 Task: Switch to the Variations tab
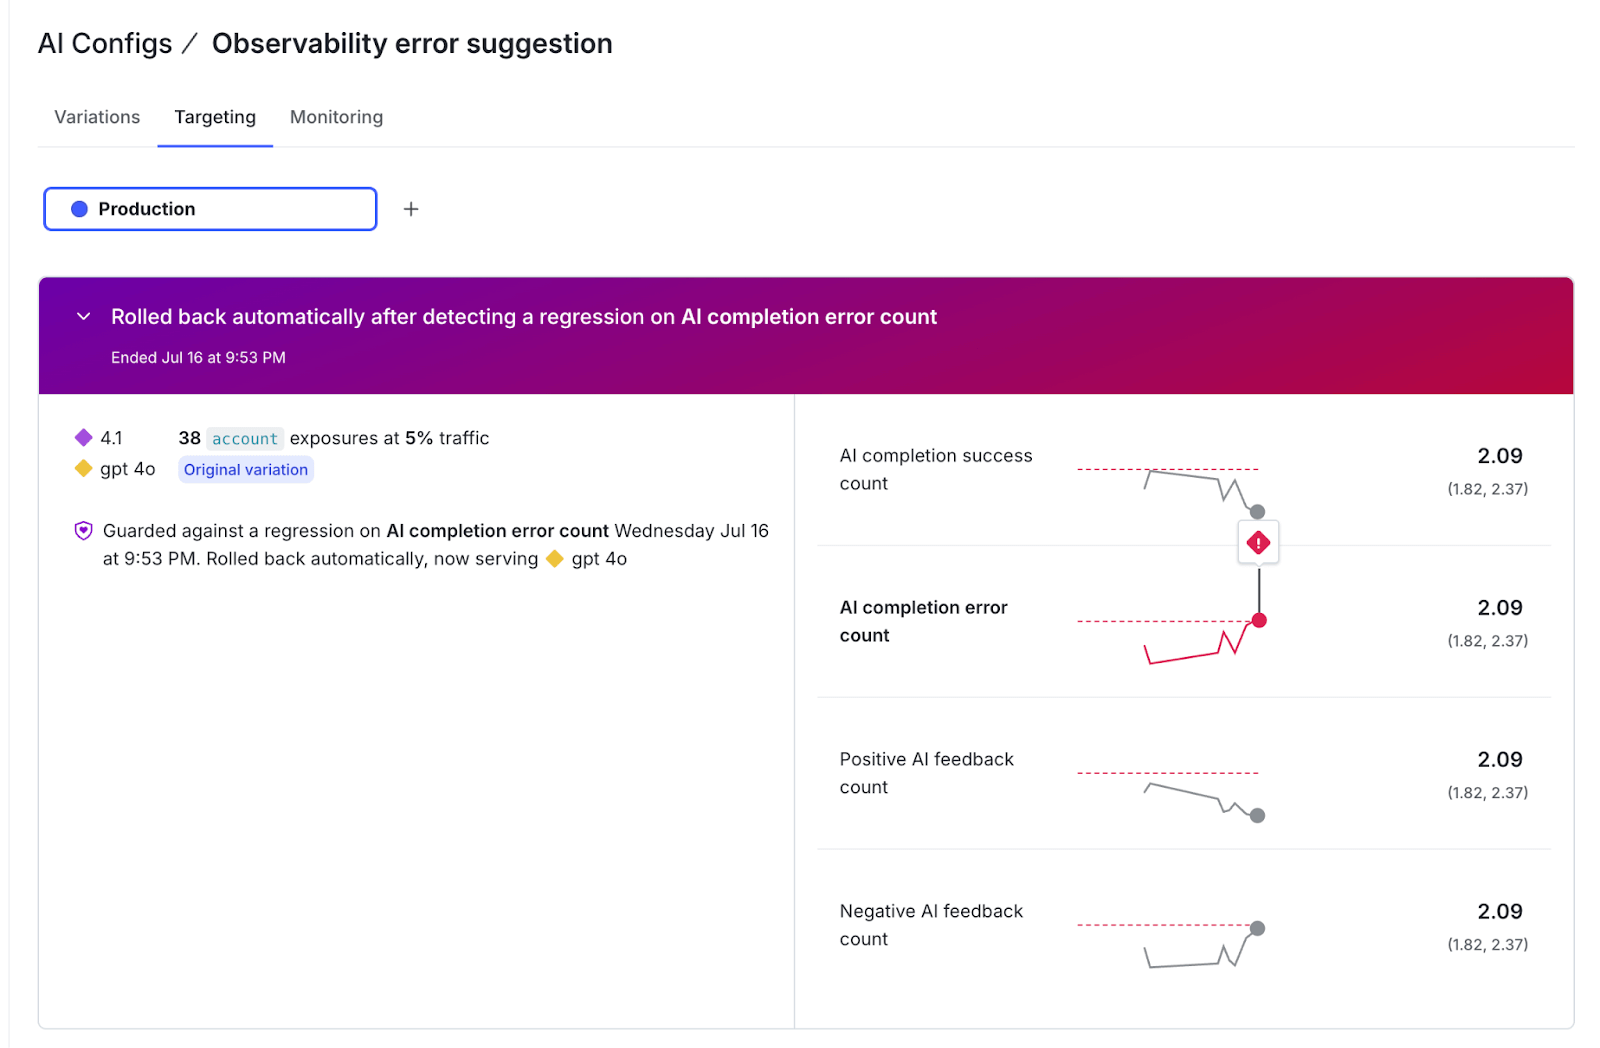[96, 117]
